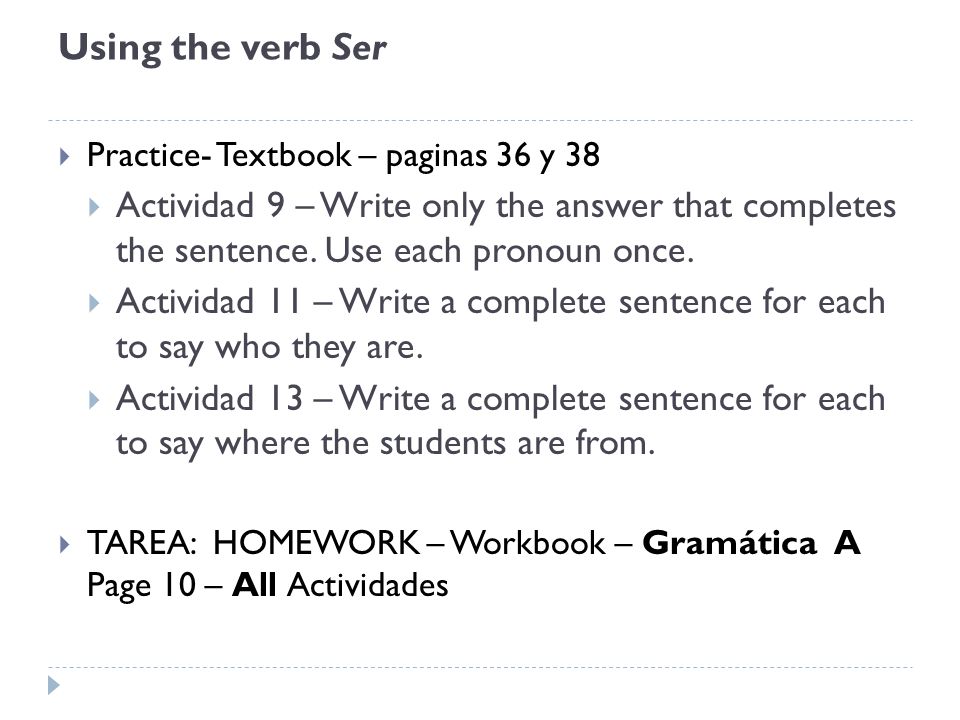Click the line Use each pronoun once
The image size is (960, 720).
tap(509, 251)
